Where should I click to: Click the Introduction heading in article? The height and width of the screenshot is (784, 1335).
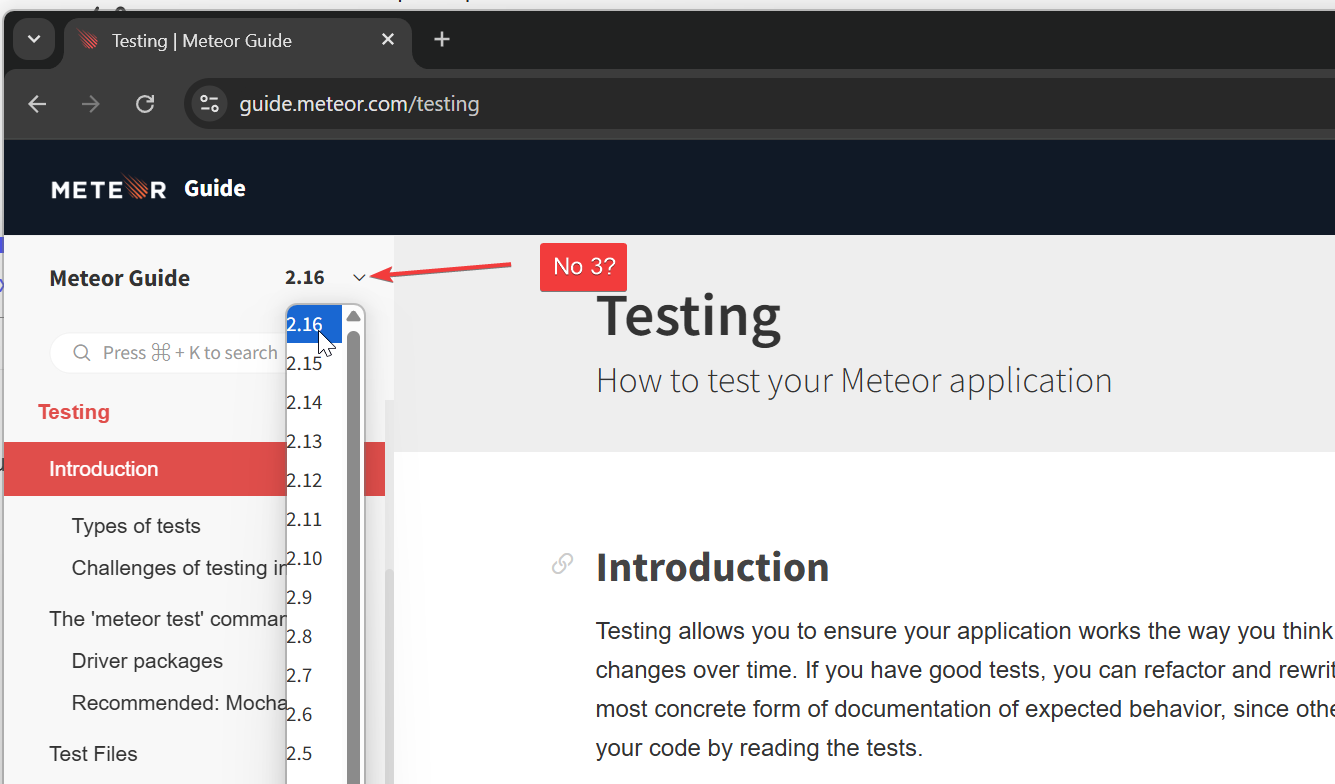[x=712, y=567]
